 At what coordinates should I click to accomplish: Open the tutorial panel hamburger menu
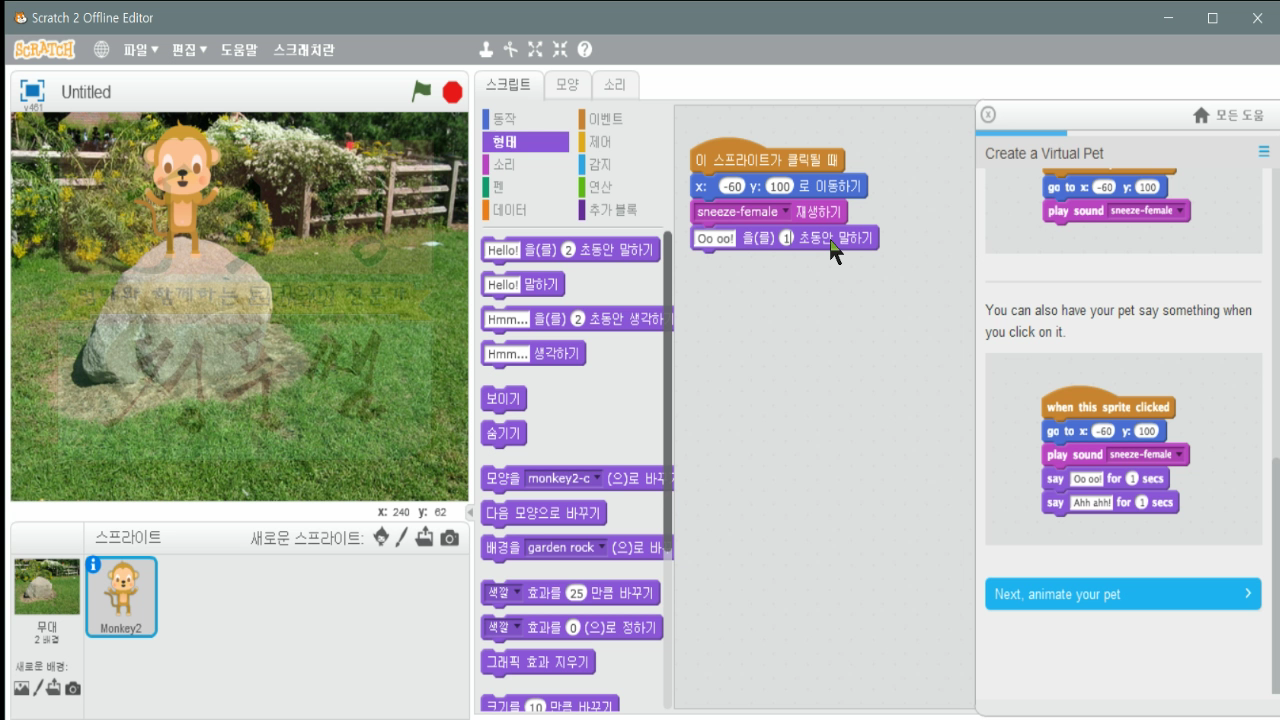[1263, 152]
